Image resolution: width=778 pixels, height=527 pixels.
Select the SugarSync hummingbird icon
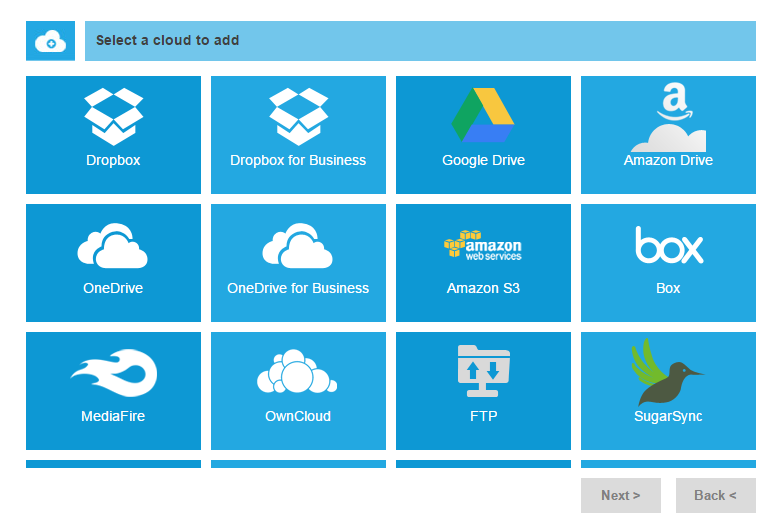[x=666, y=372]
